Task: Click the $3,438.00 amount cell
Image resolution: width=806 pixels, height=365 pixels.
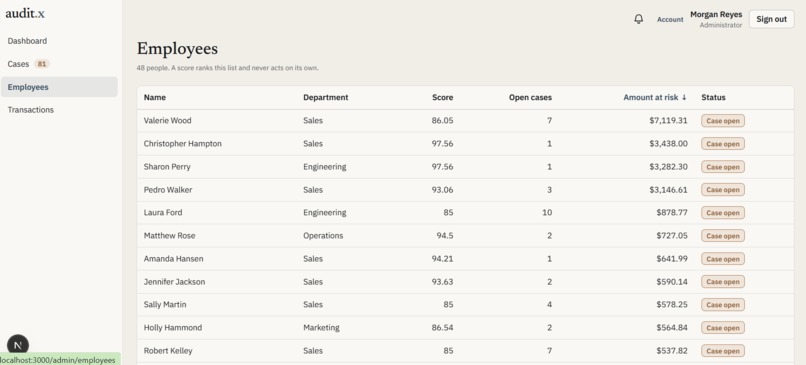Action: [668, 143]
